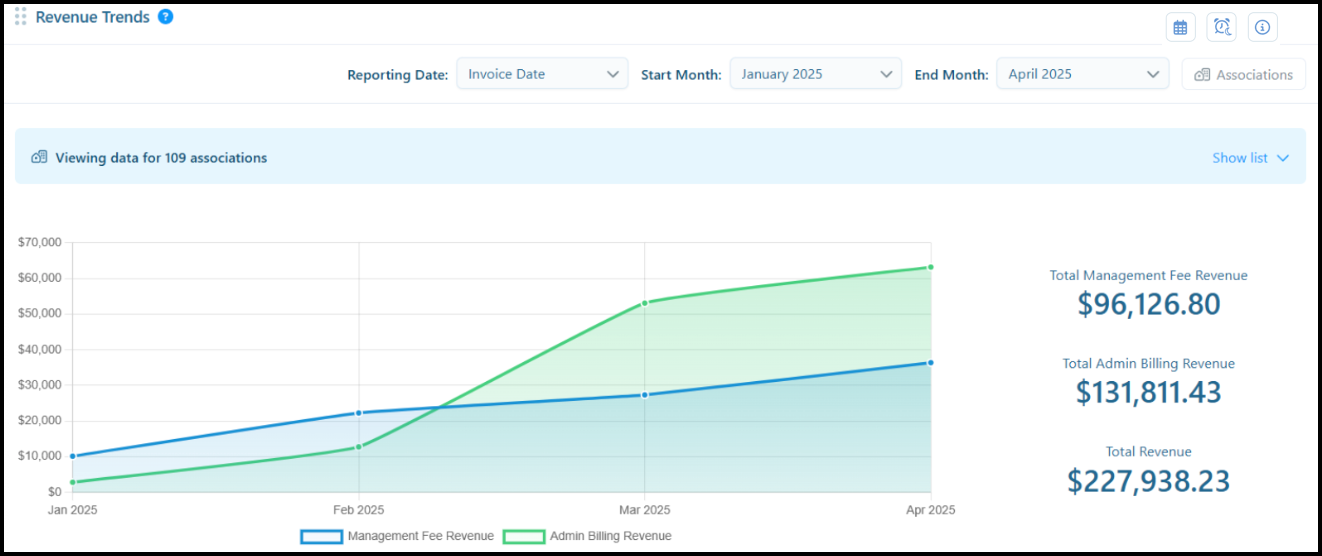Screen dimensions: 1322x556
Task: Click the building icon in the blue banner
Action: (39, 157)
